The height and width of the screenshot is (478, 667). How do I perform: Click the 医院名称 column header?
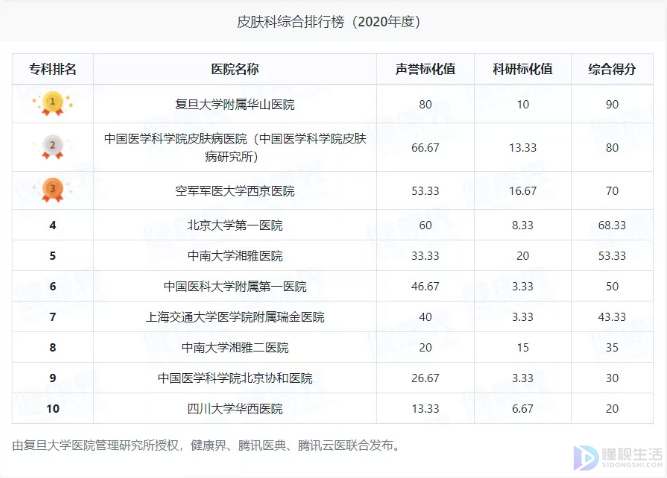point(235,69)
